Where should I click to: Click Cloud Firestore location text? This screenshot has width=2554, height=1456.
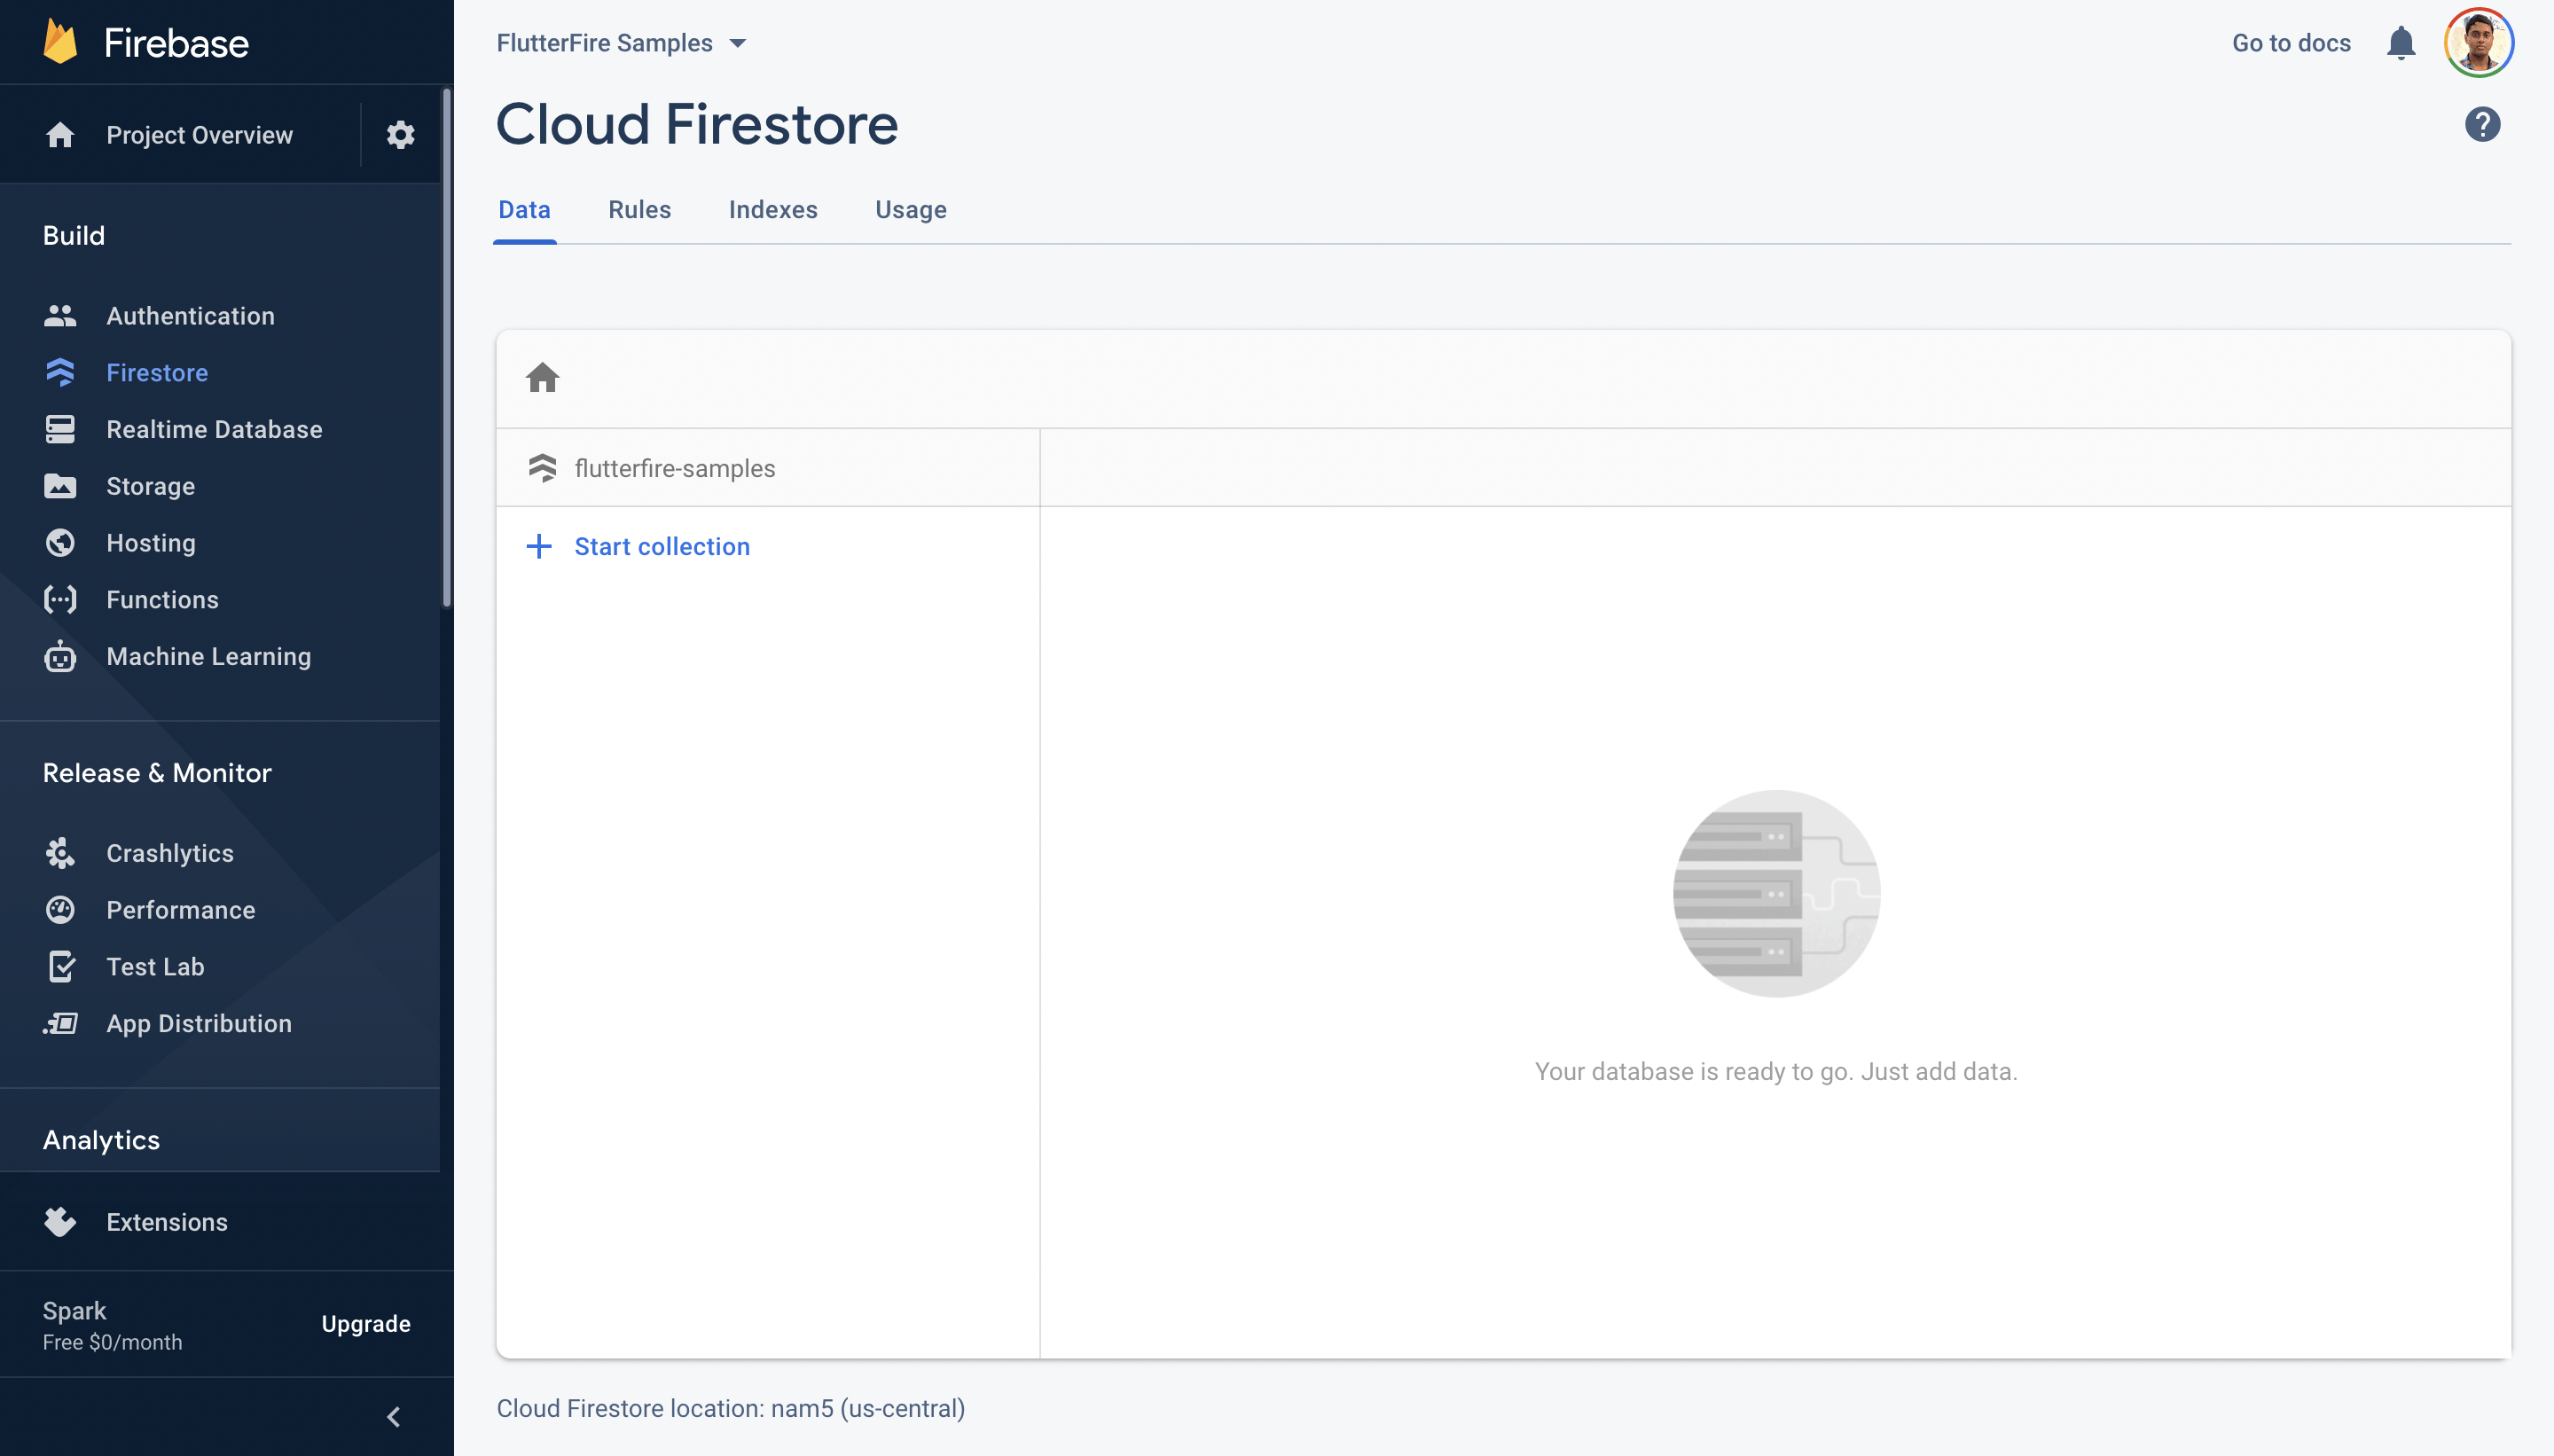click(x=730, y=1408)
